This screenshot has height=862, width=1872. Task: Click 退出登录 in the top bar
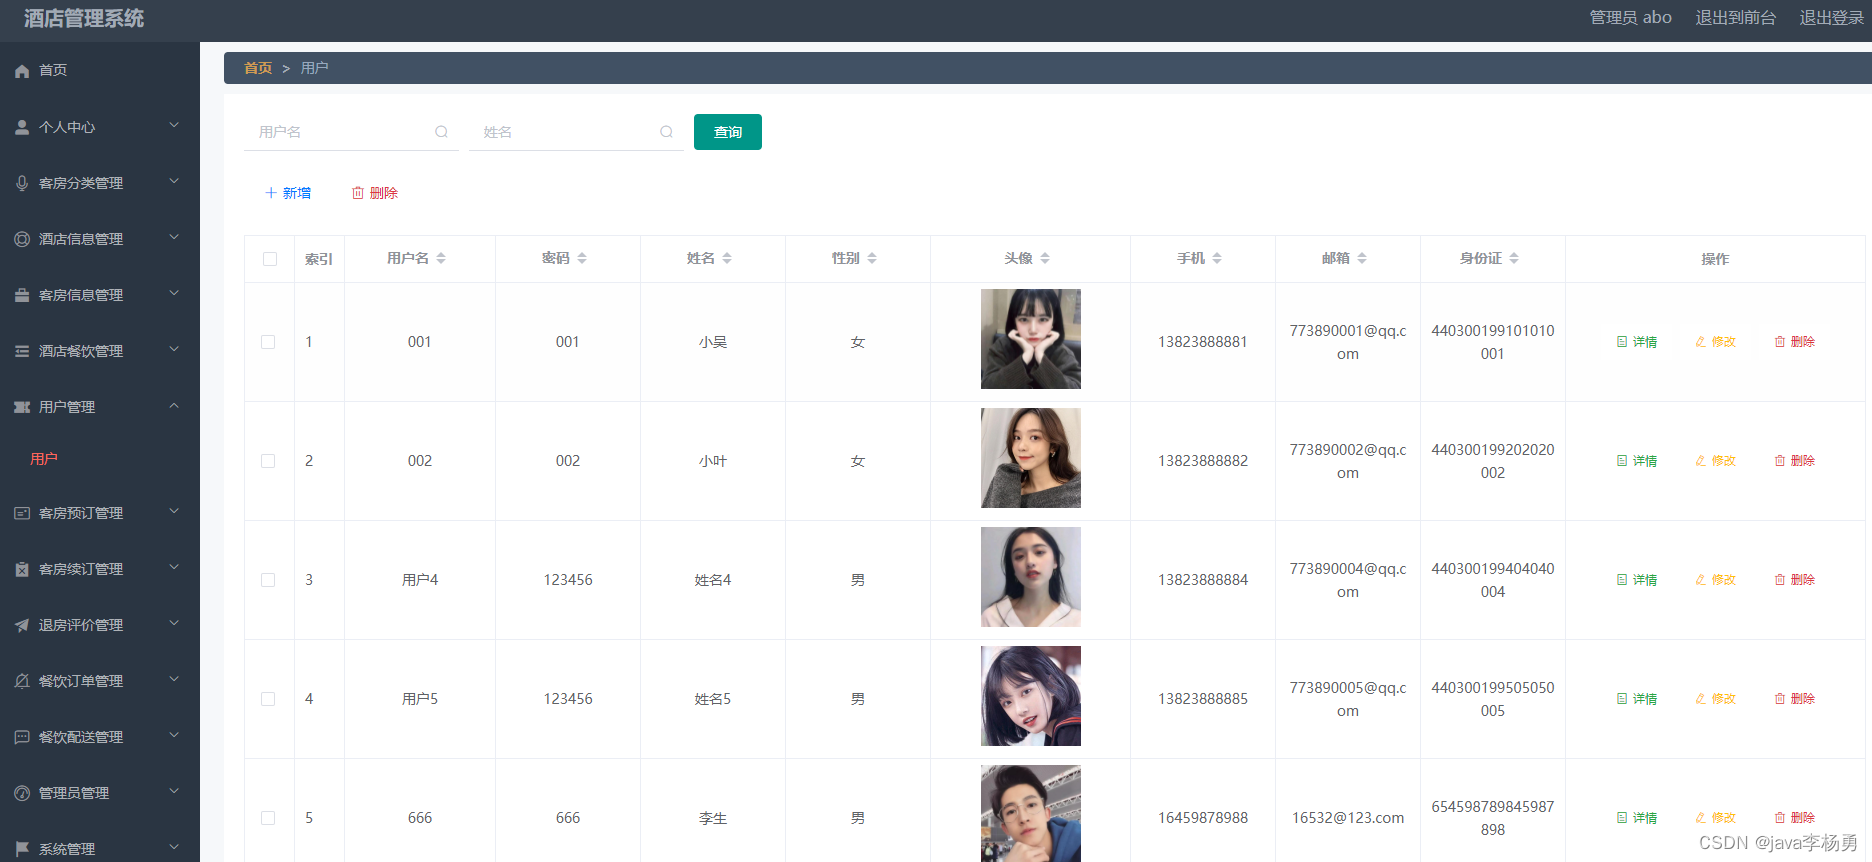click(1832, 18)
